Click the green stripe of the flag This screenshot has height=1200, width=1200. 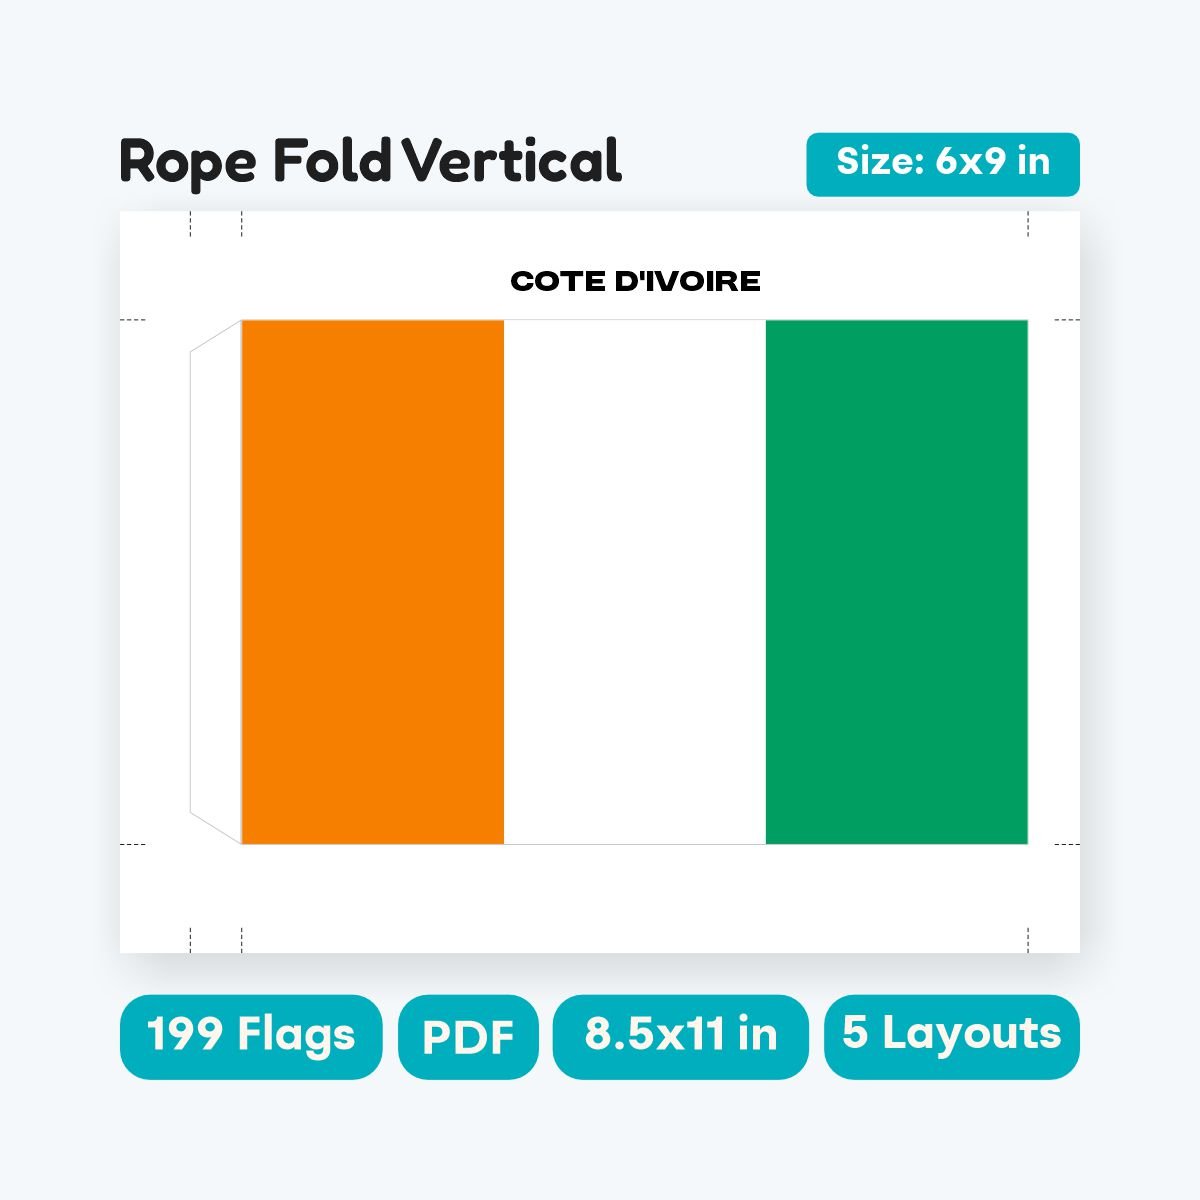[897, 582]
